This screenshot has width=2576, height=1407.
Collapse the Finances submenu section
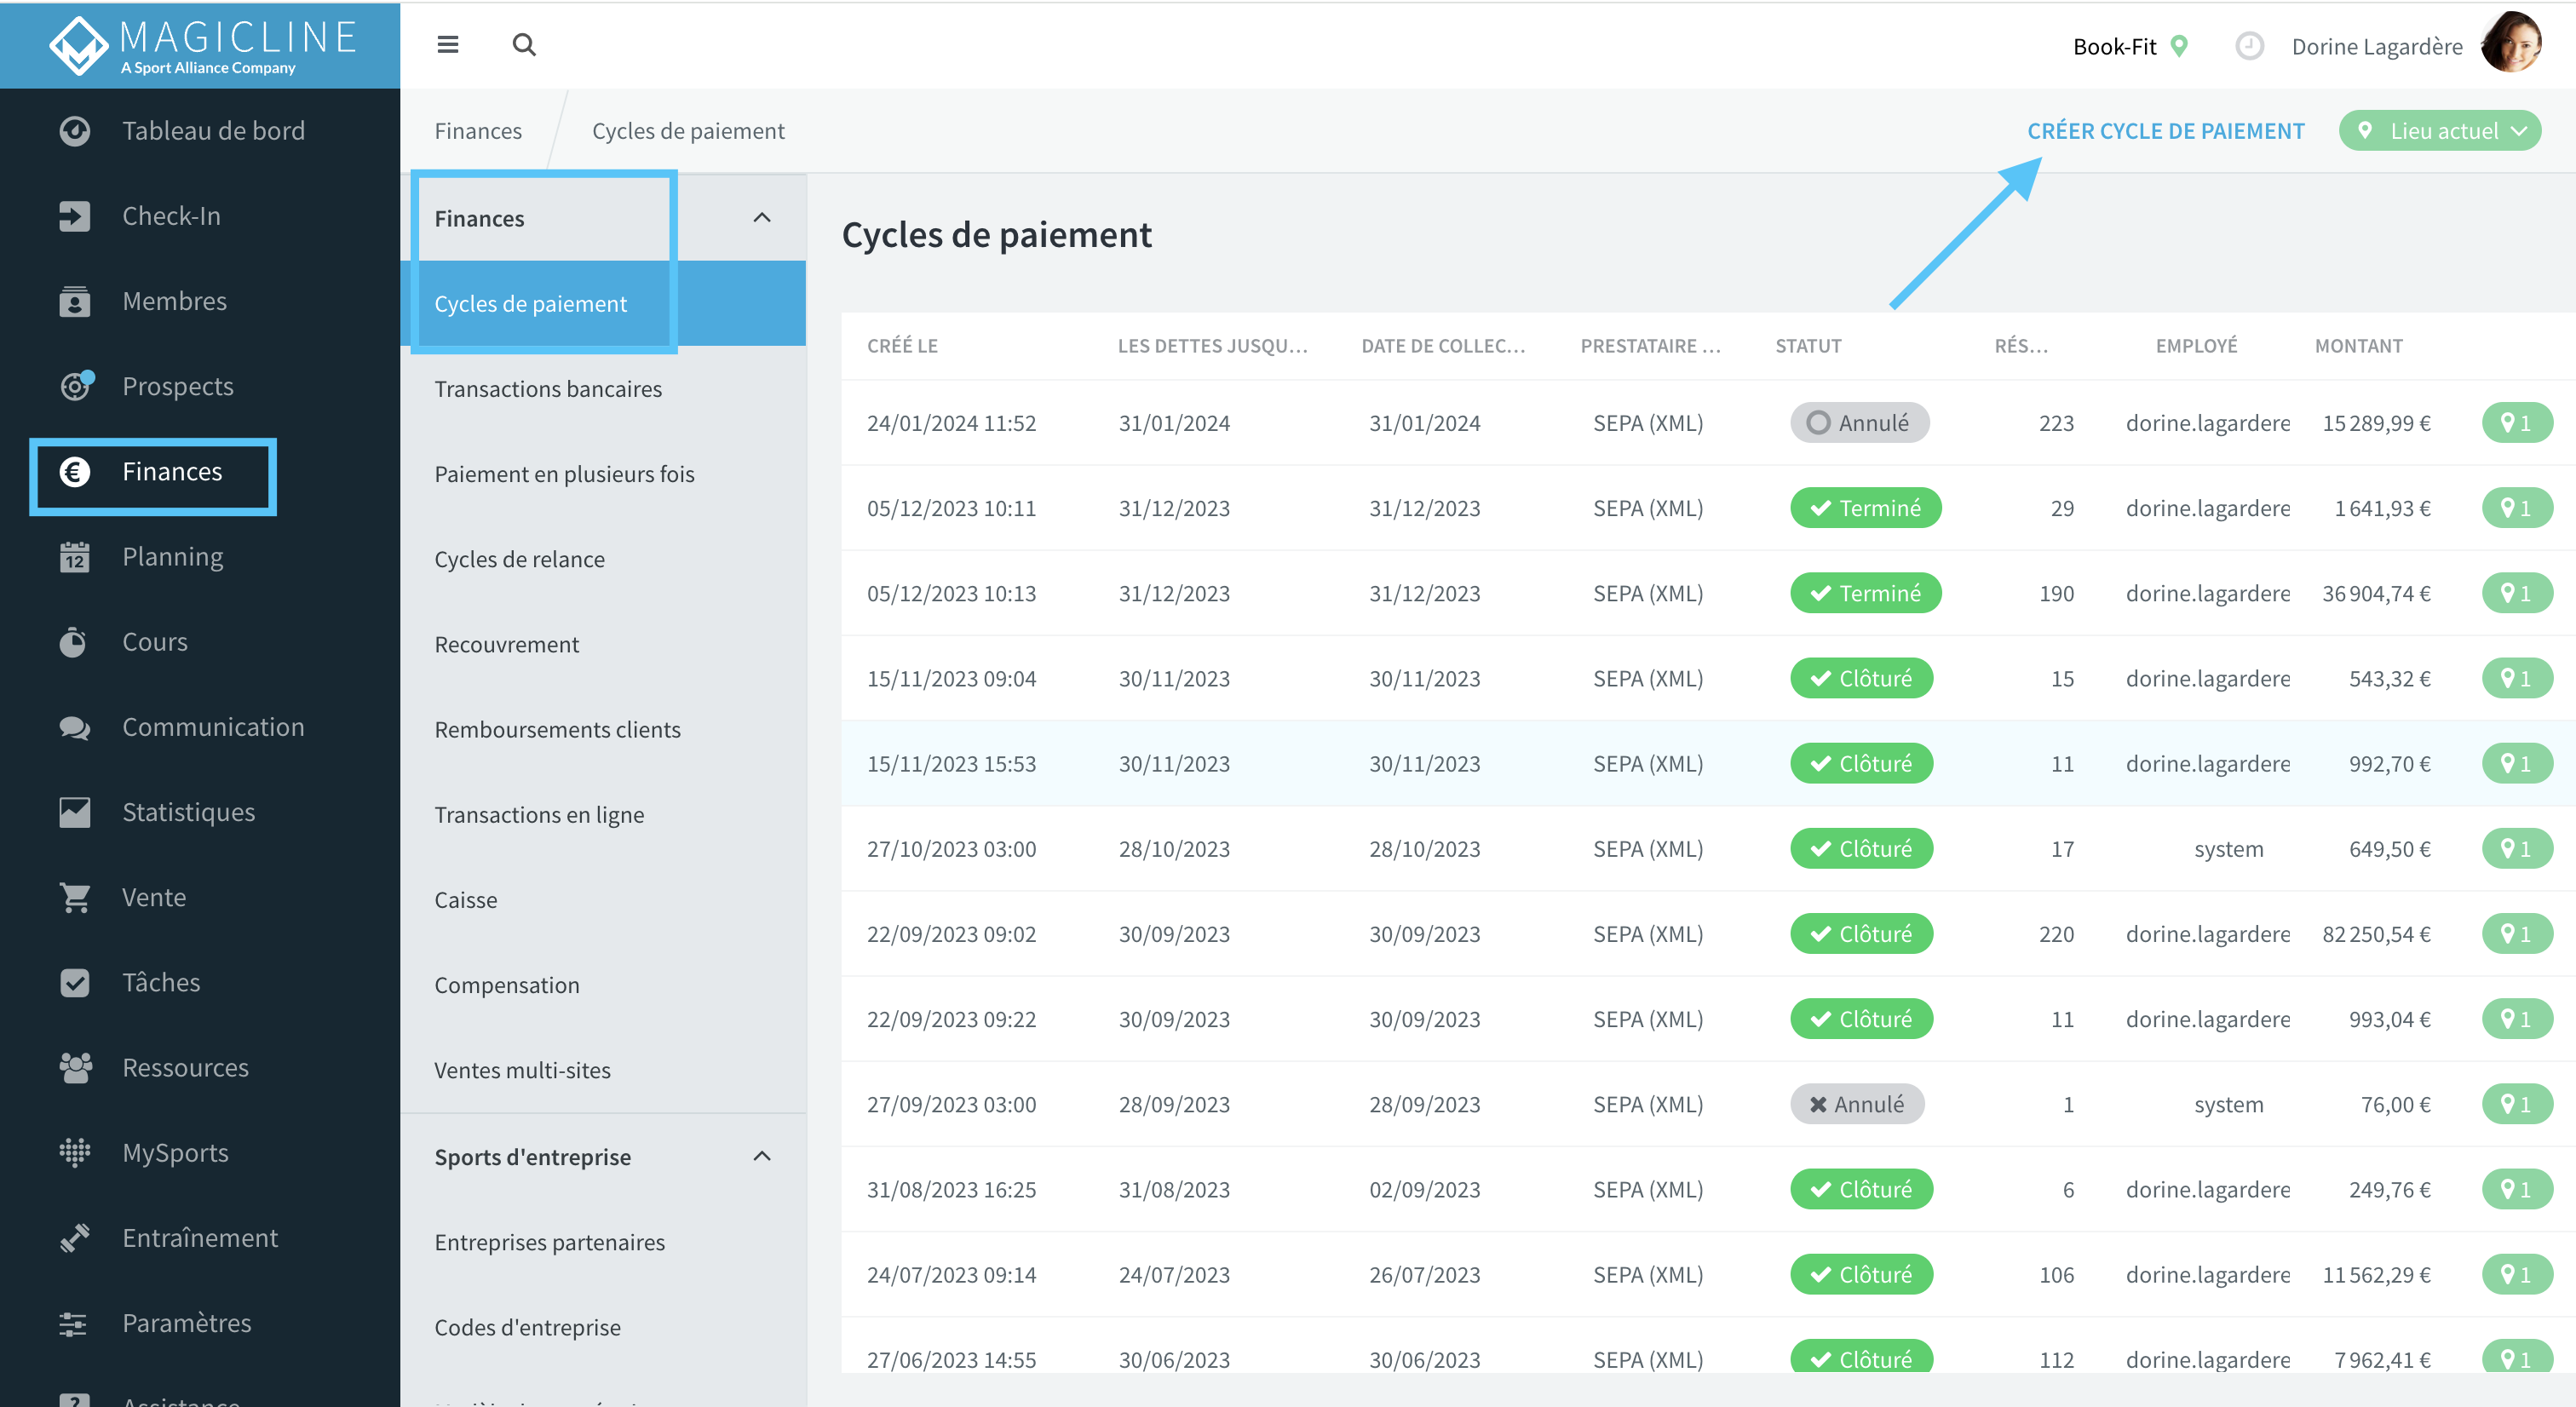762,218
